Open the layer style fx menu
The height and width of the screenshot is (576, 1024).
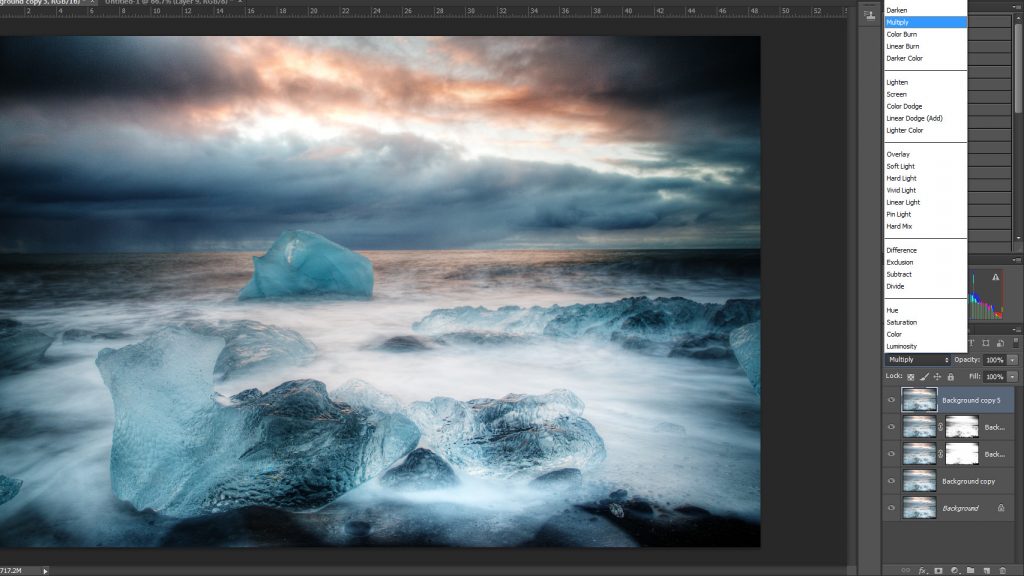[923, 570]
